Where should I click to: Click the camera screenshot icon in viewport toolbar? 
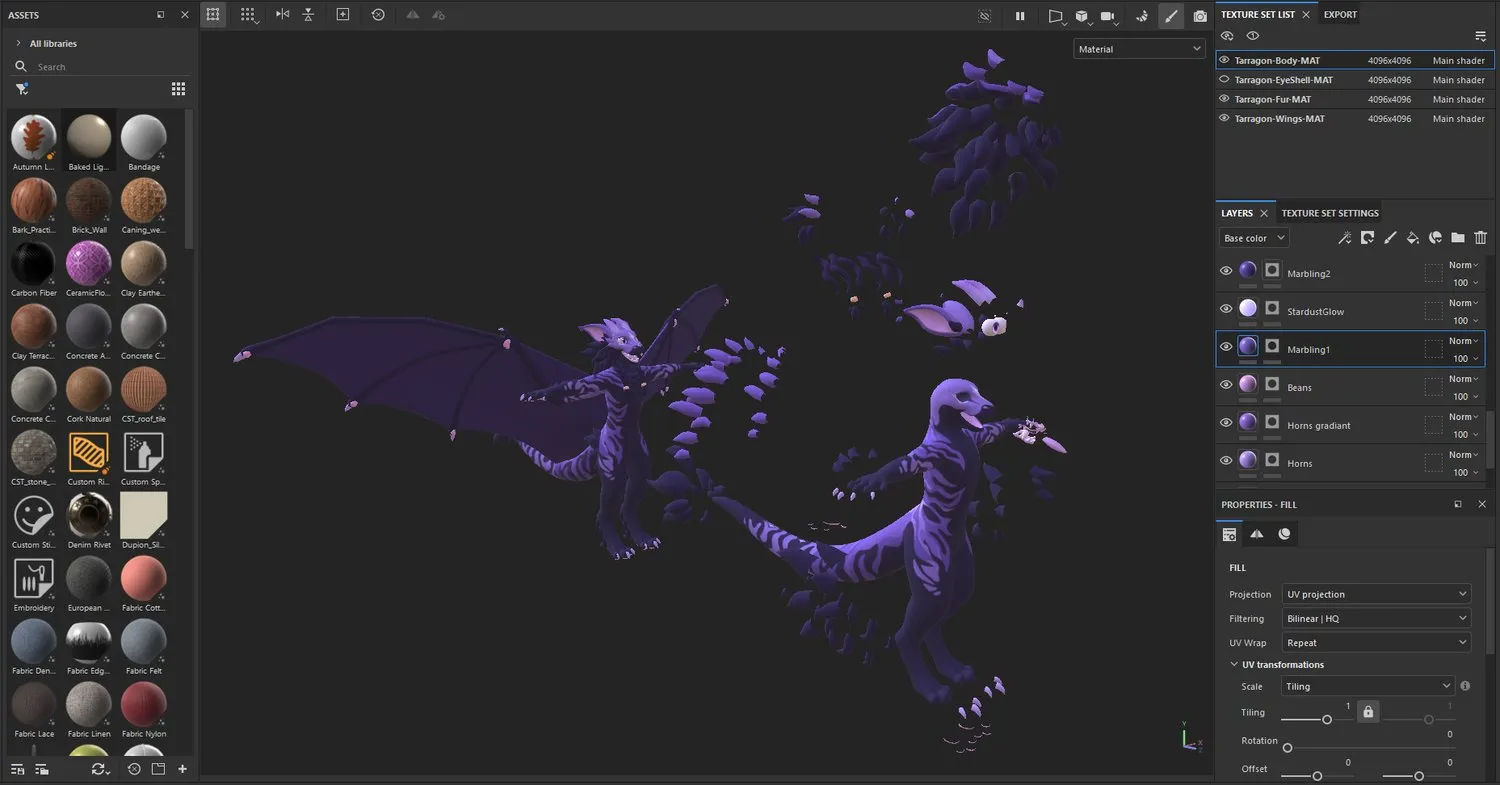pos(1200,16)
